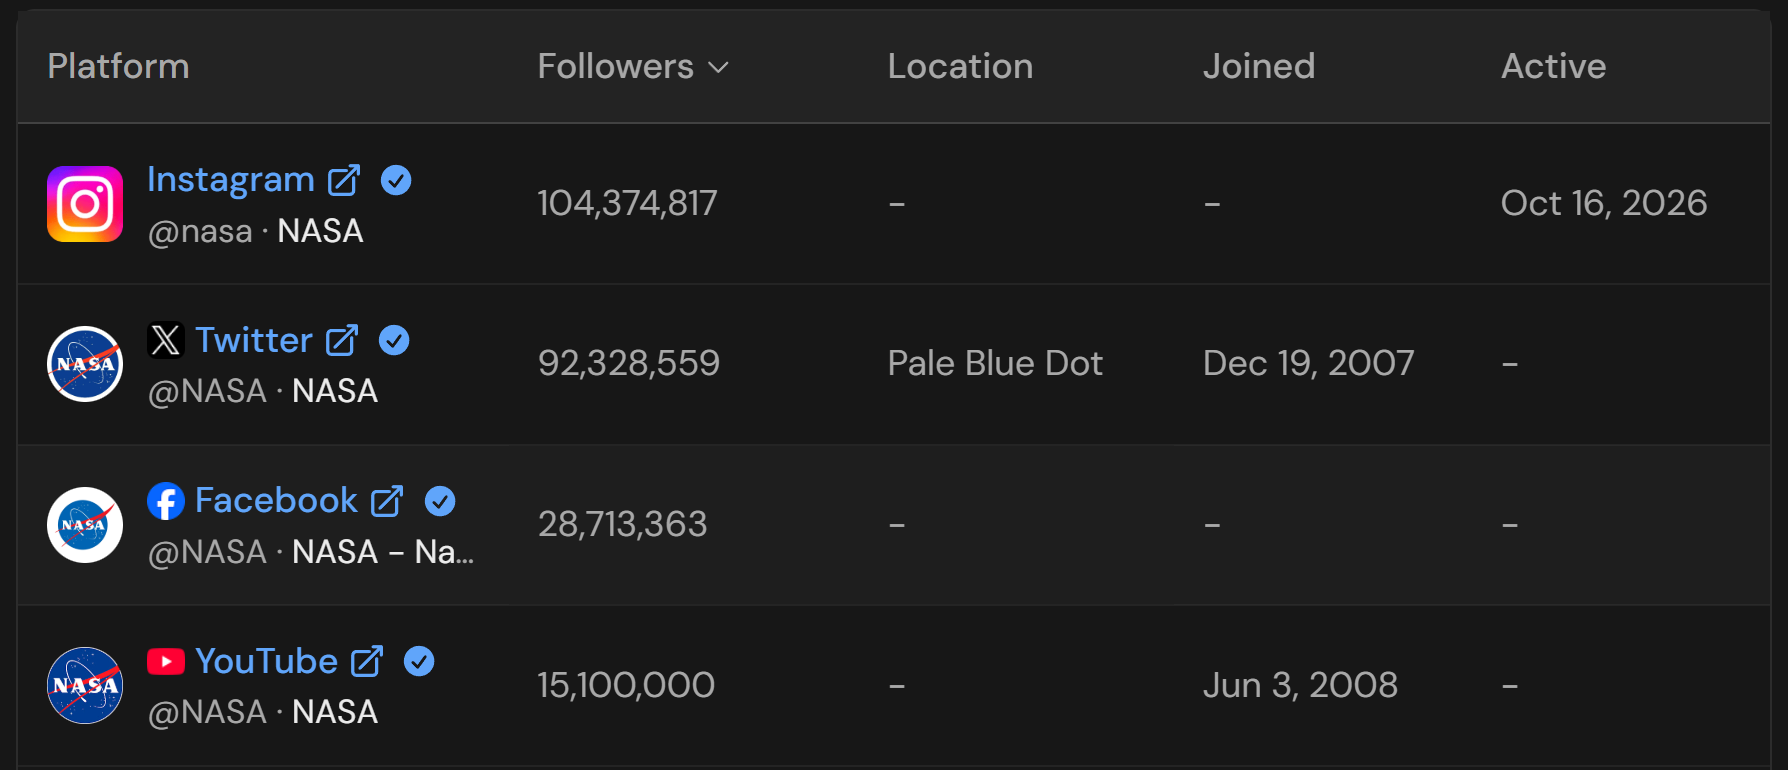Click follower count 28,713,363

click(622, 524)
